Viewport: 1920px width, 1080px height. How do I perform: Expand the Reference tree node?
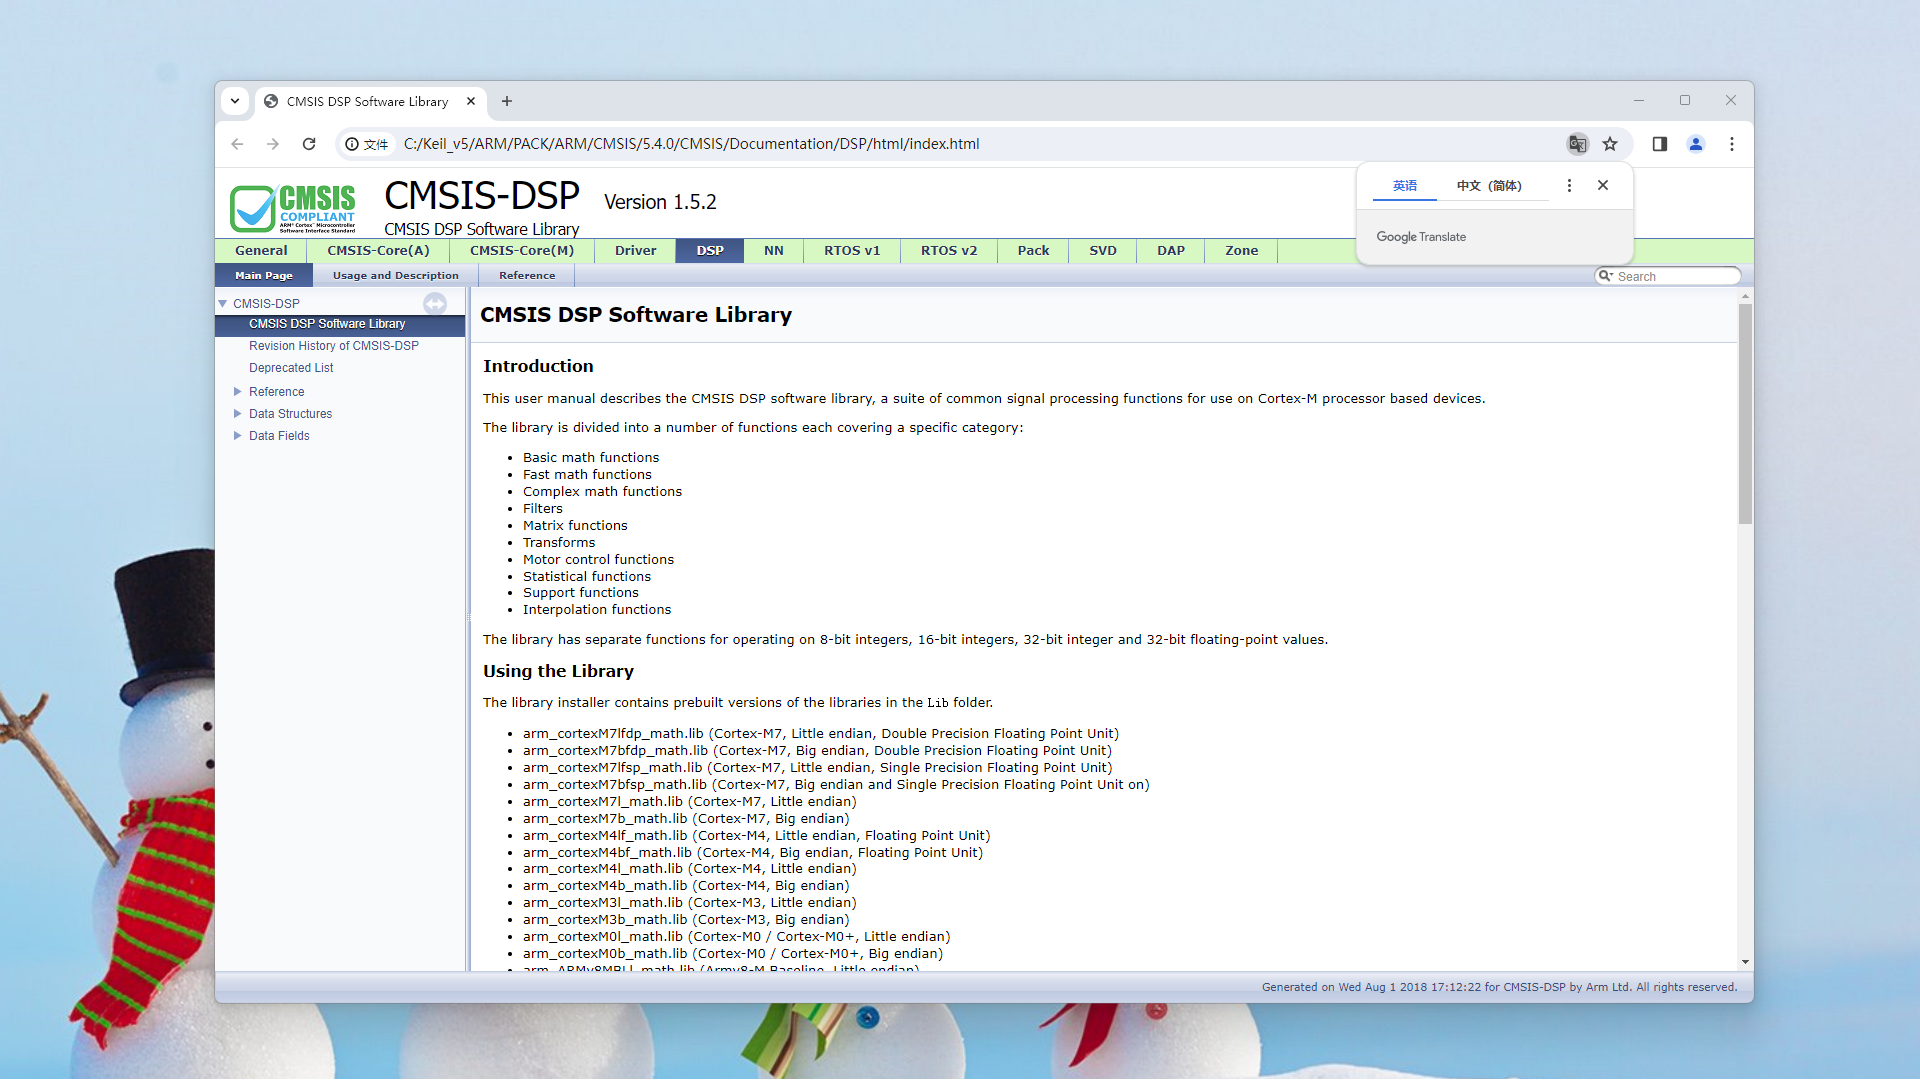(238, 392)
